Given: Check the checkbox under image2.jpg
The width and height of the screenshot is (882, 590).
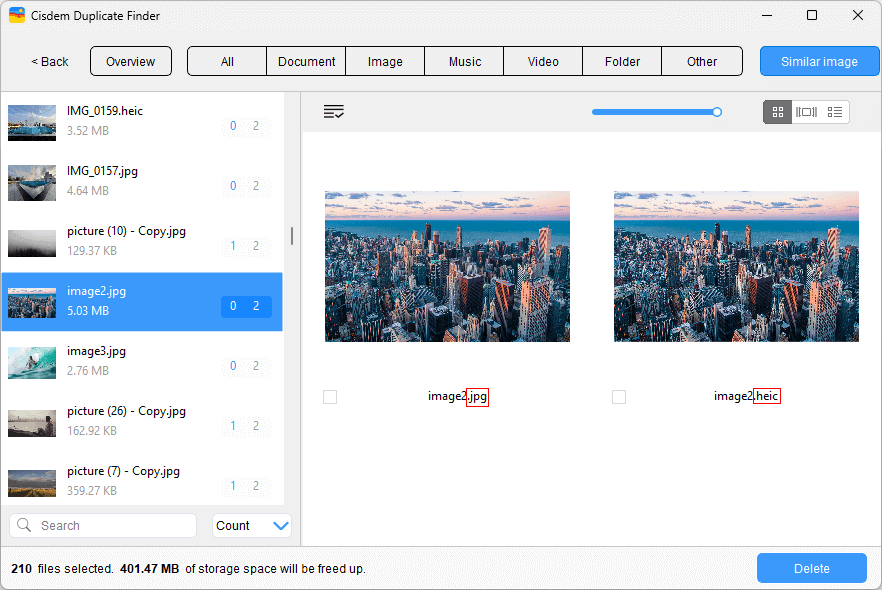Looking at the screenshot, I should (330, 397).
